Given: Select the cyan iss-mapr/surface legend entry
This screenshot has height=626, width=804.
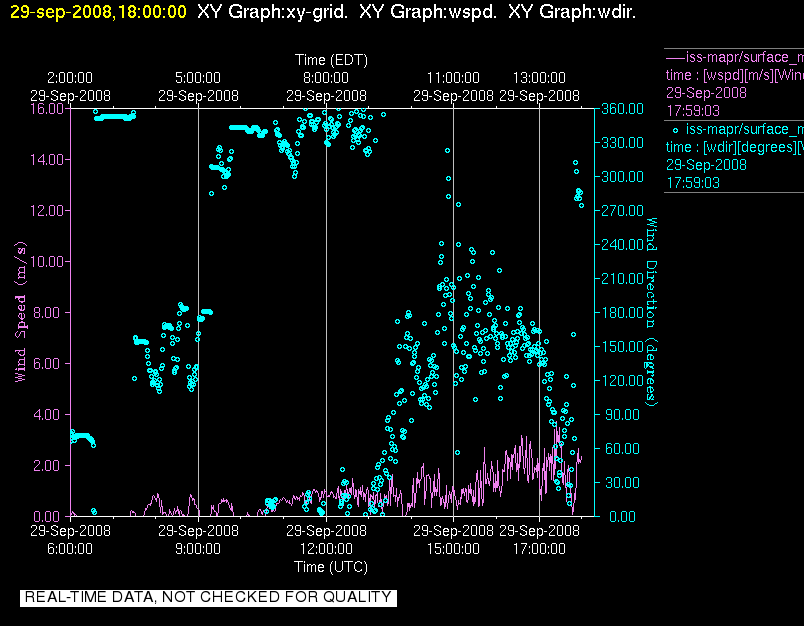Looking at the screenshot, I should 745,129.
